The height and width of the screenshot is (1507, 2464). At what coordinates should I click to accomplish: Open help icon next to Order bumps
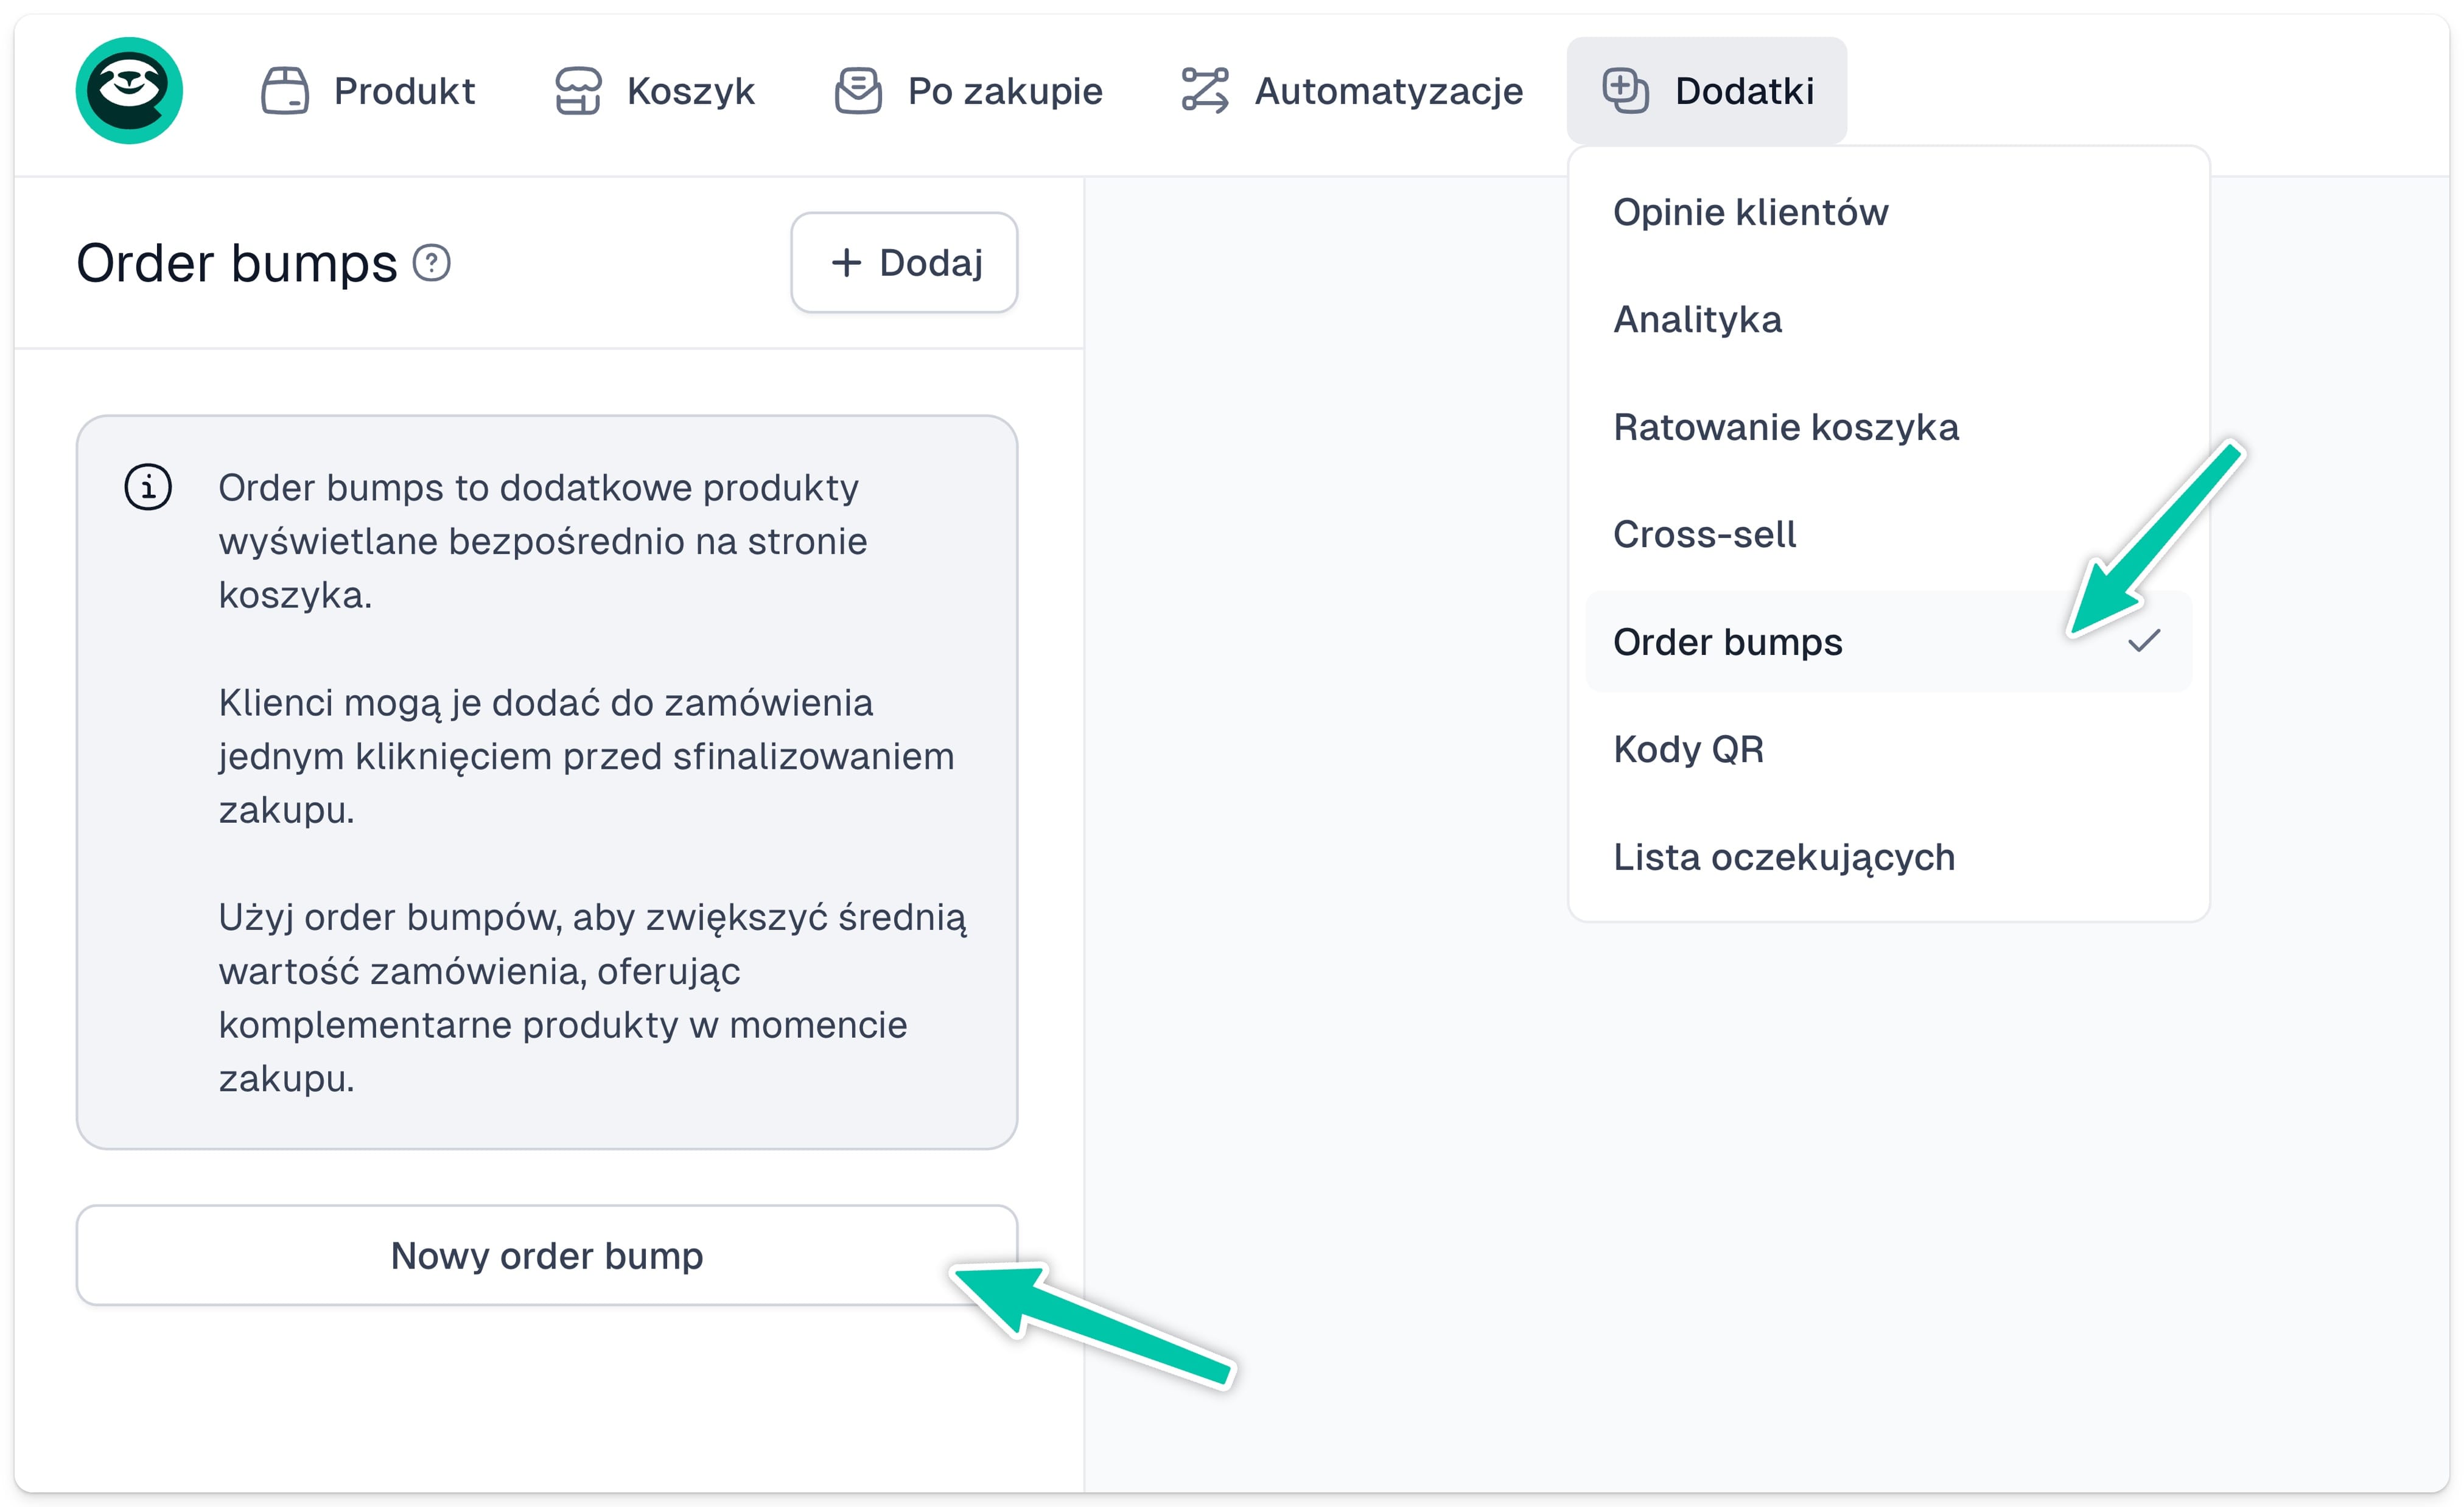(x=432, y=263)
